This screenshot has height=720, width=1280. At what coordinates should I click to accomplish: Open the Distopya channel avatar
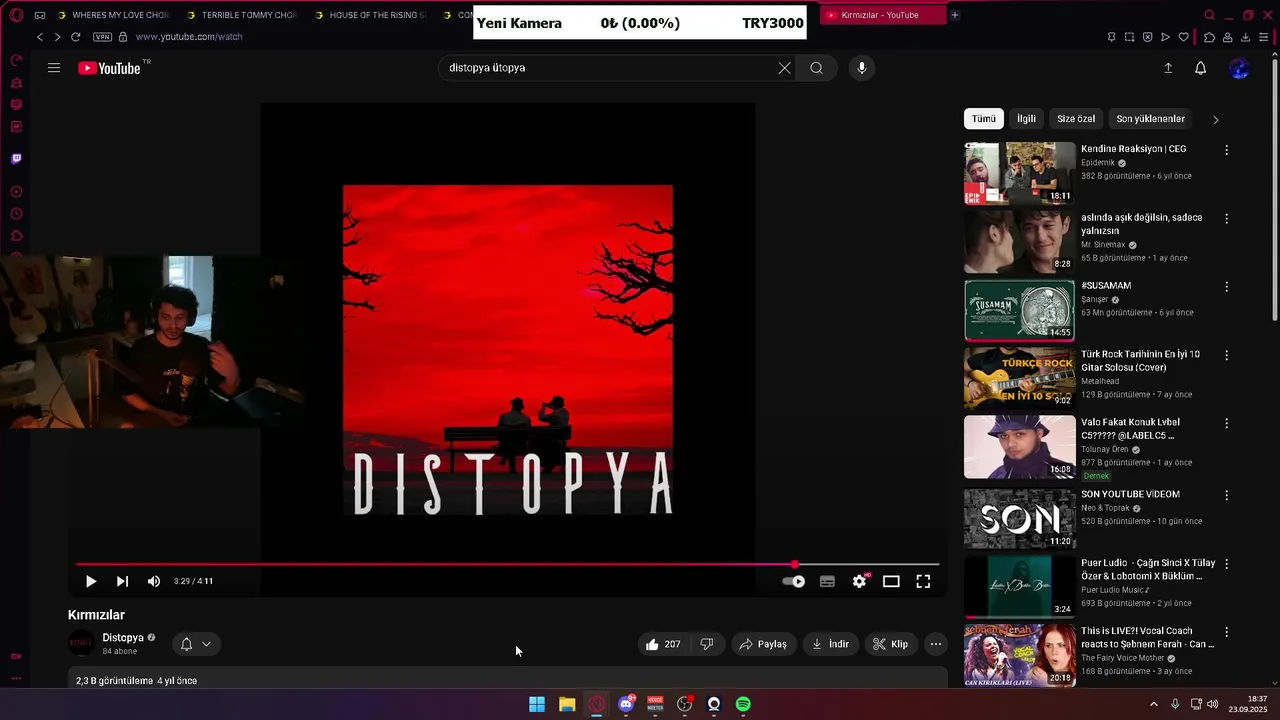coord(81,644)
